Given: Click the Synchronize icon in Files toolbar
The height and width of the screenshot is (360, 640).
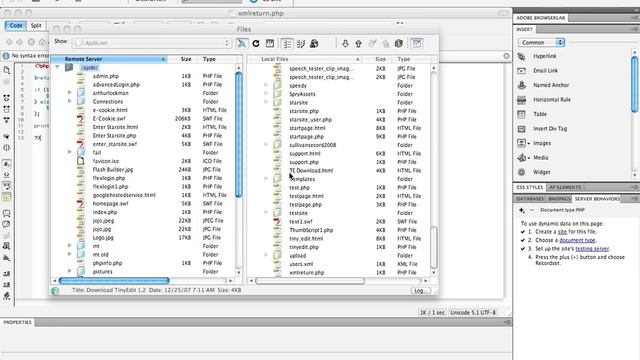Looking at the screenshot, I should (399, 43).
